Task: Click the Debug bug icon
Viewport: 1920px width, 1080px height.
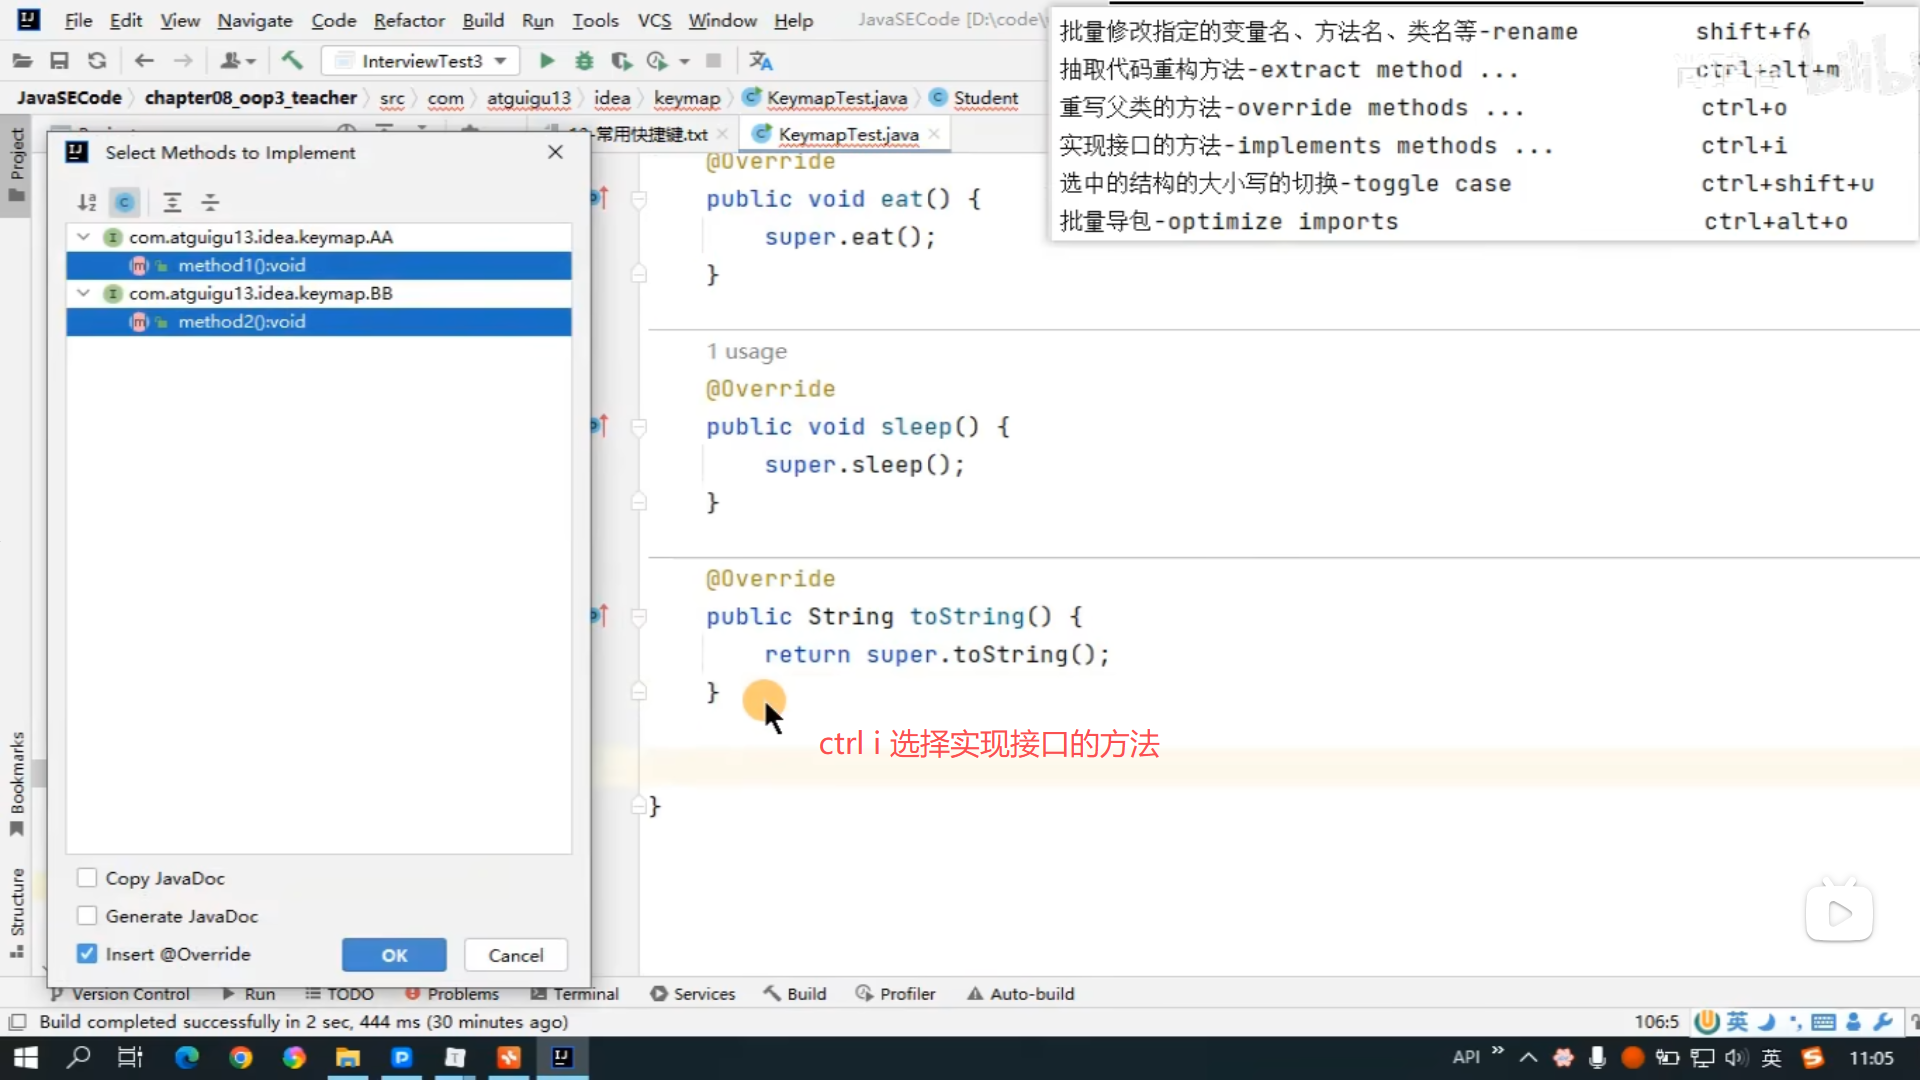Action: pos(584,61)
